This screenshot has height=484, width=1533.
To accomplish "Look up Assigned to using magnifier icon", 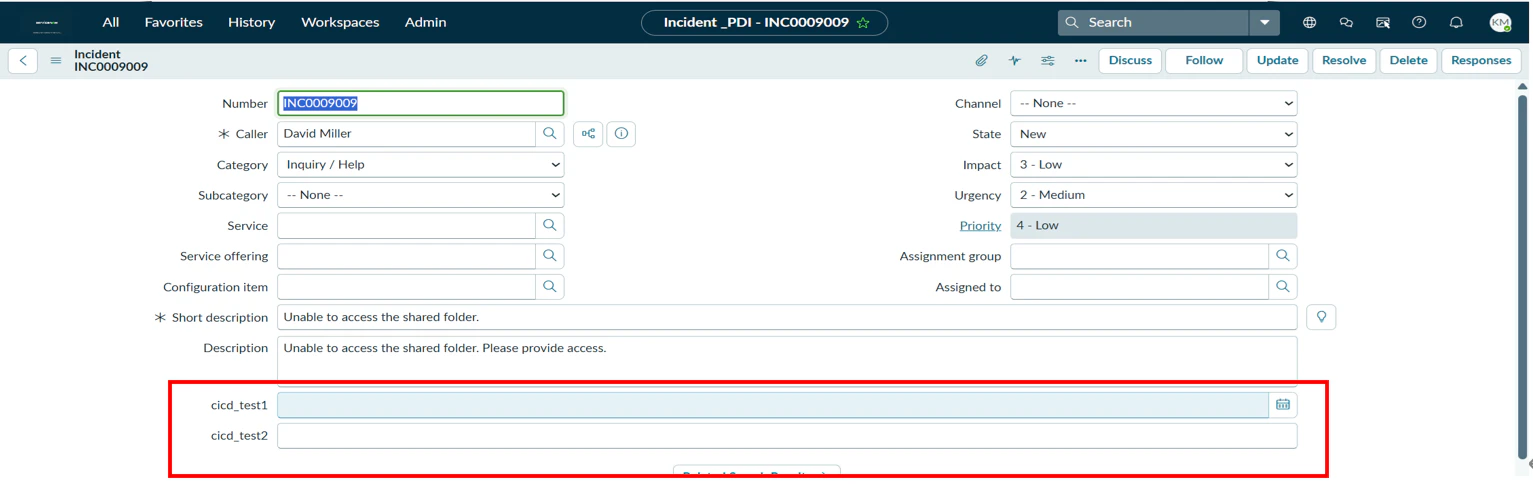I will coord(1283,286).
